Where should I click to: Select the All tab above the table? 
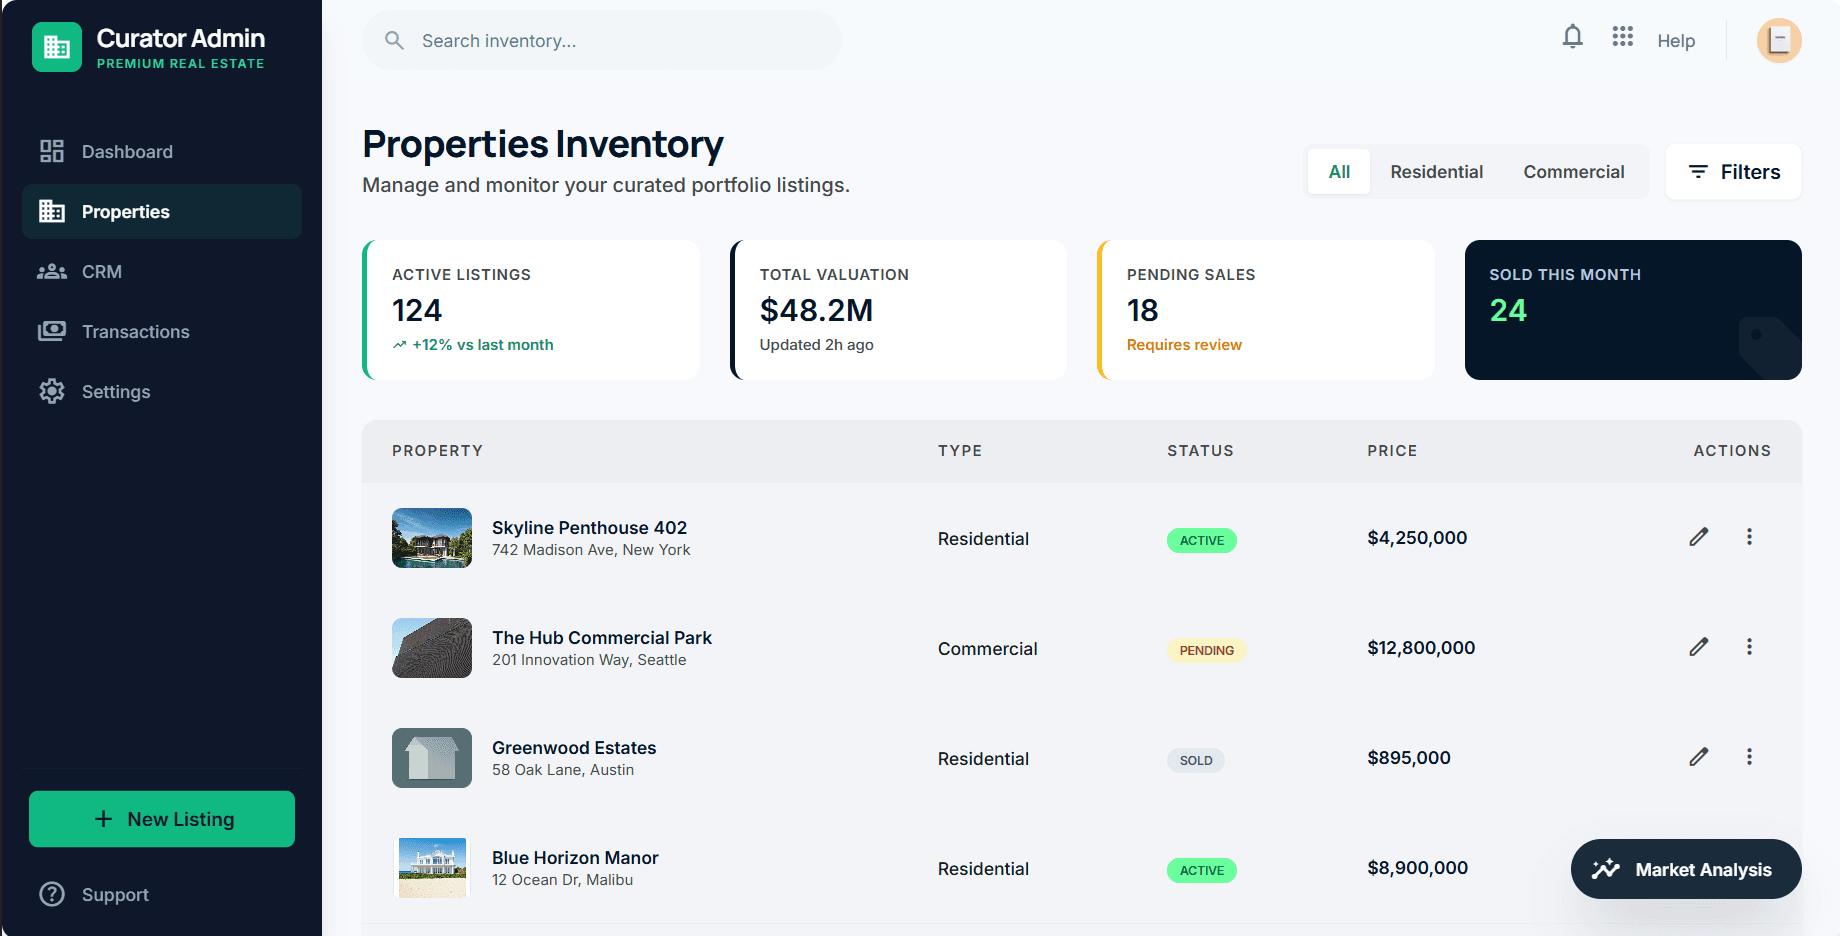coord(1338,171)
